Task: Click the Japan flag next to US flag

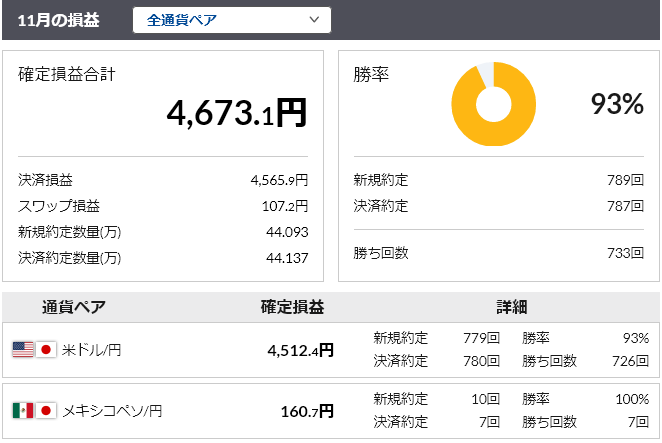Action: [x=46, y=350]
